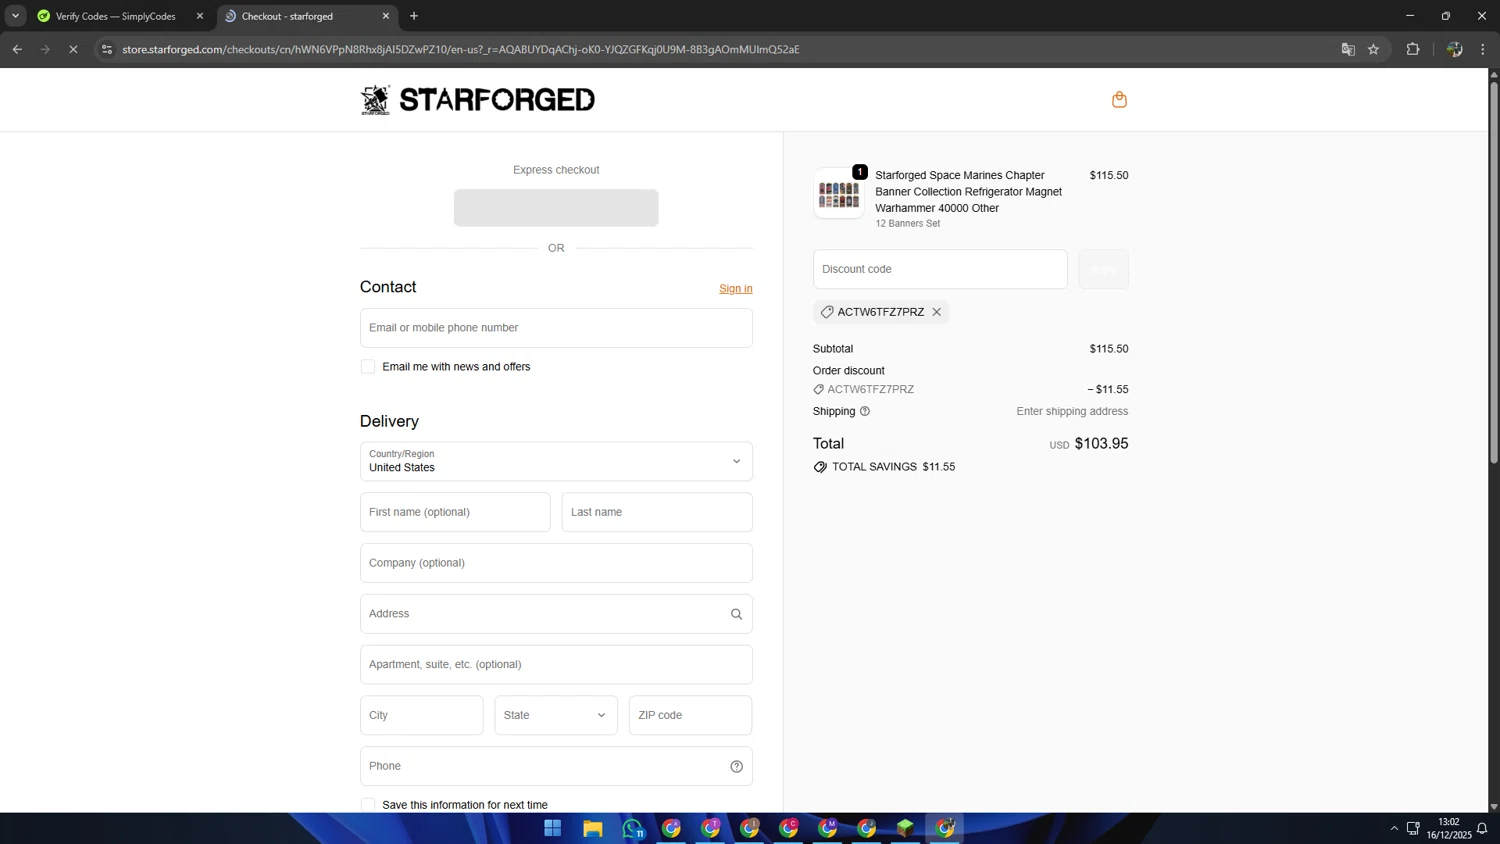Focus the ZIP code field

[690, 715]
